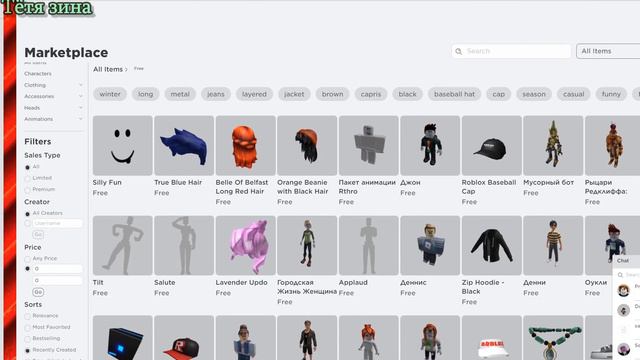Filter by the metal tag
640x360 pixels.
(180, 94)
